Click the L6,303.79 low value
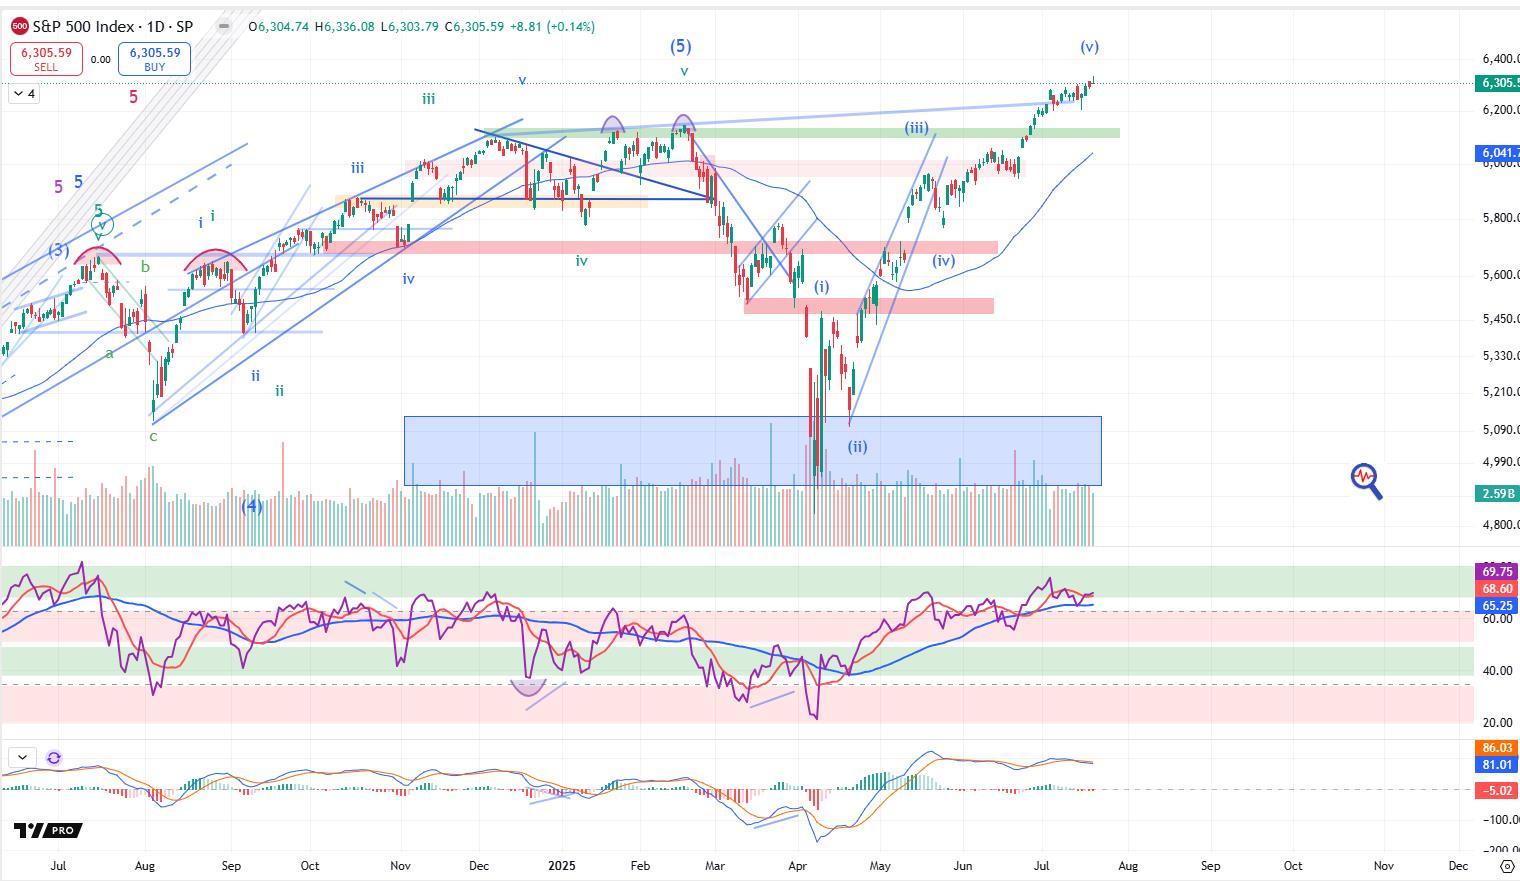1520x881 pixels. click(408, 27)
